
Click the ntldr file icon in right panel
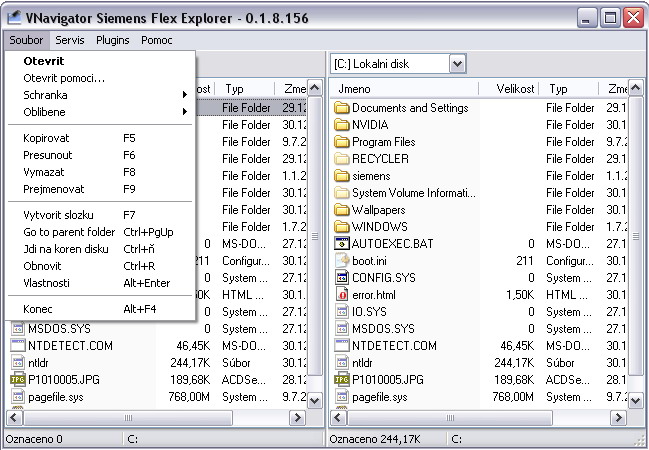341,363
